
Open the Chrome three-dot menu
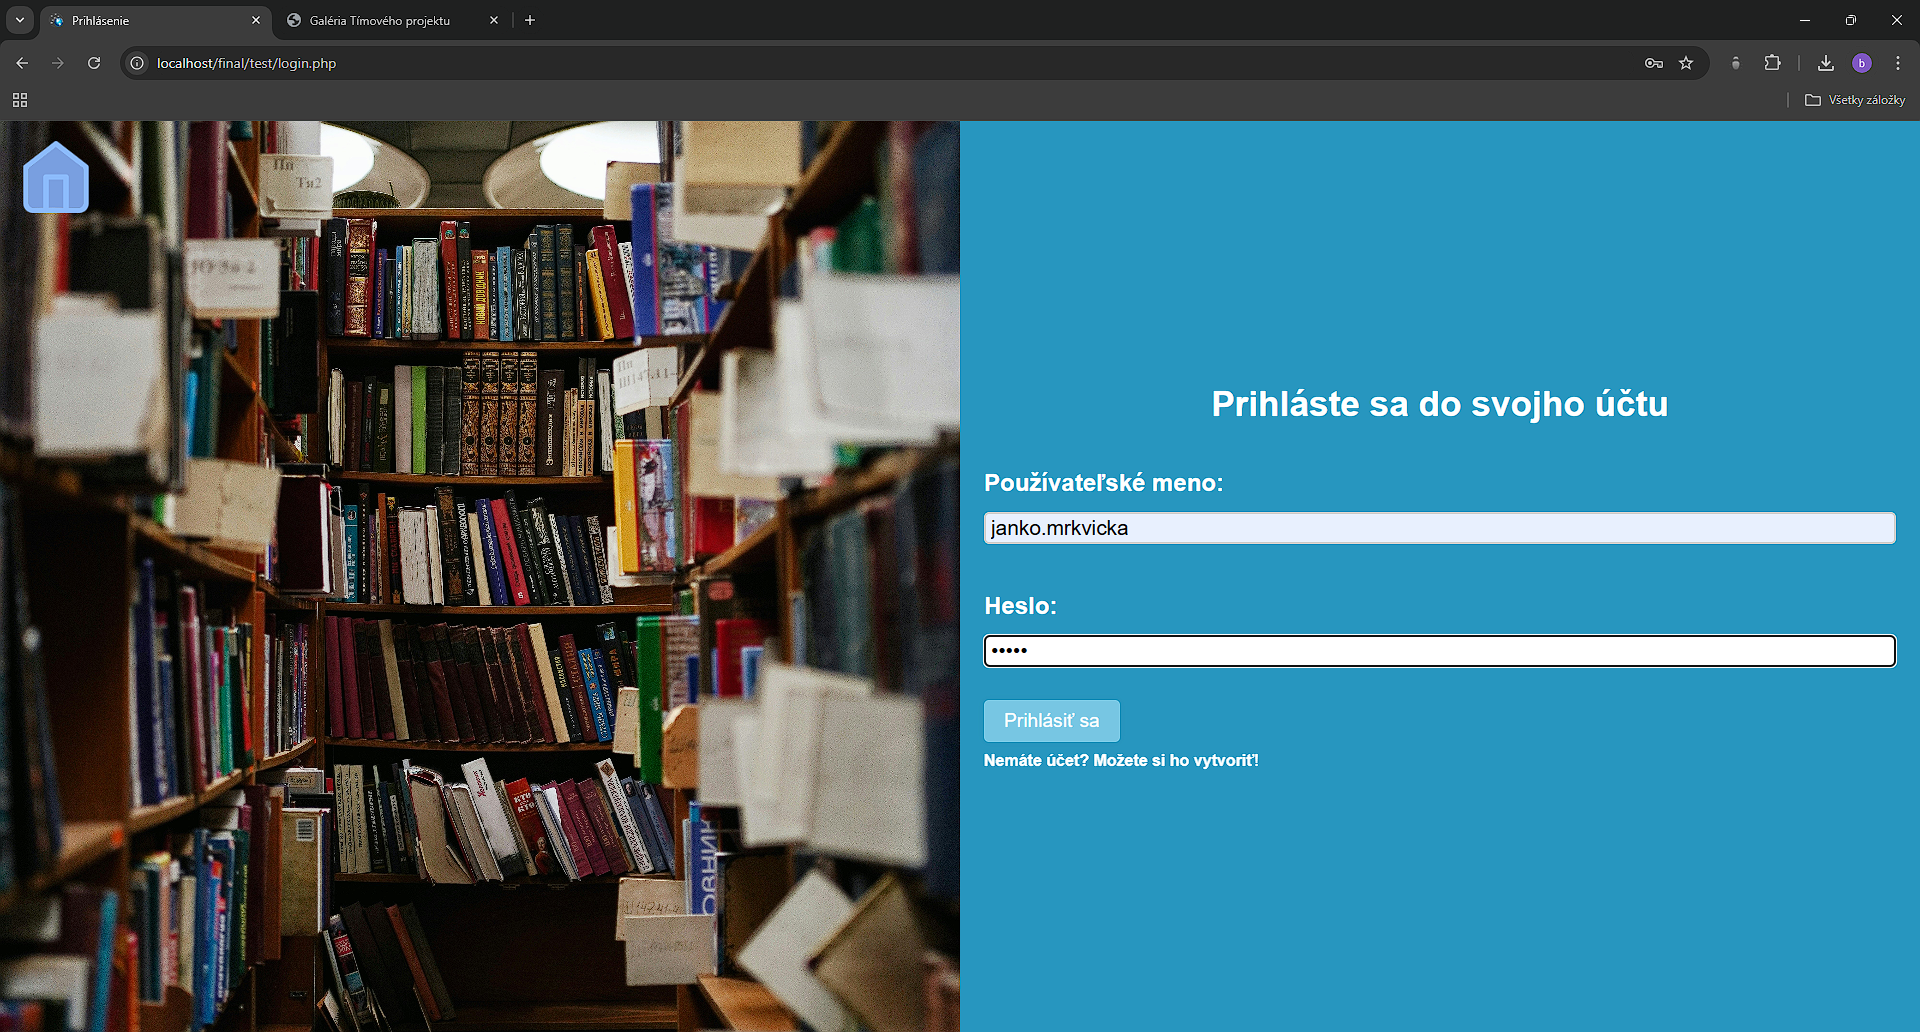coord(1898,63)
